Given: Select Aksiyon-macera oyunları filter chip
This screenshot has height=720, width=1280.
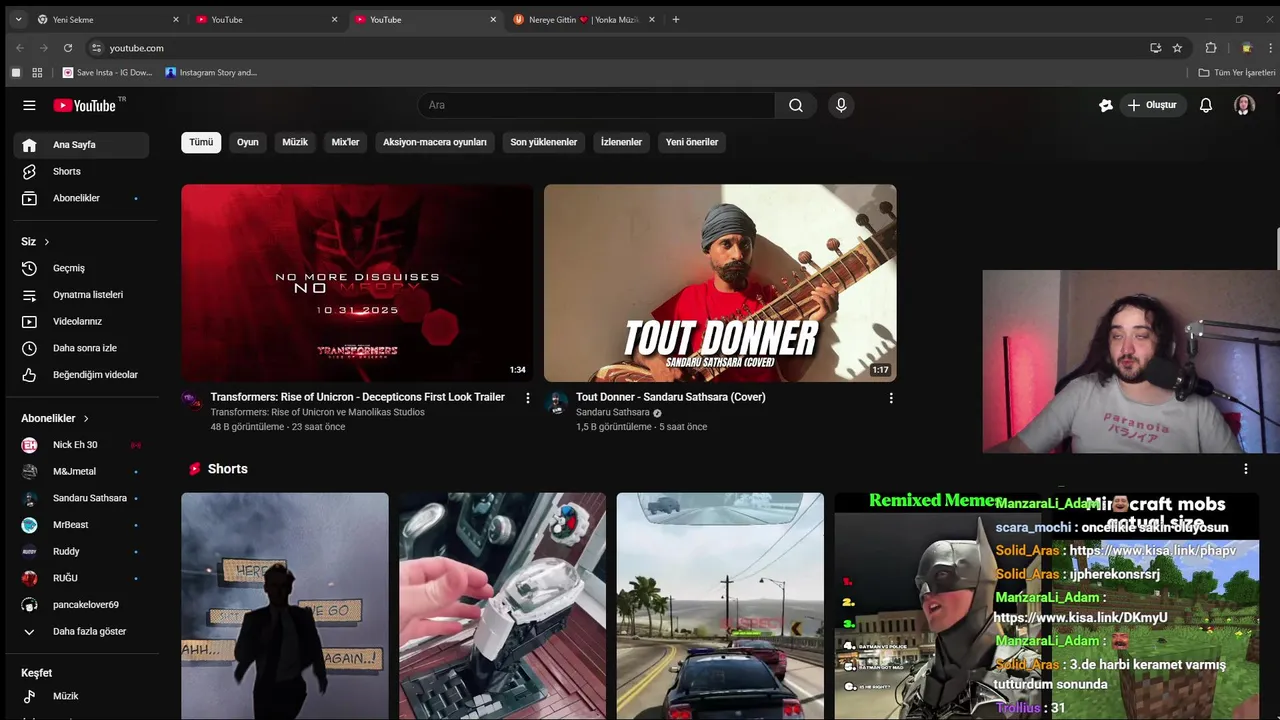Looking at the screenshot, I should tap(435, 142).
